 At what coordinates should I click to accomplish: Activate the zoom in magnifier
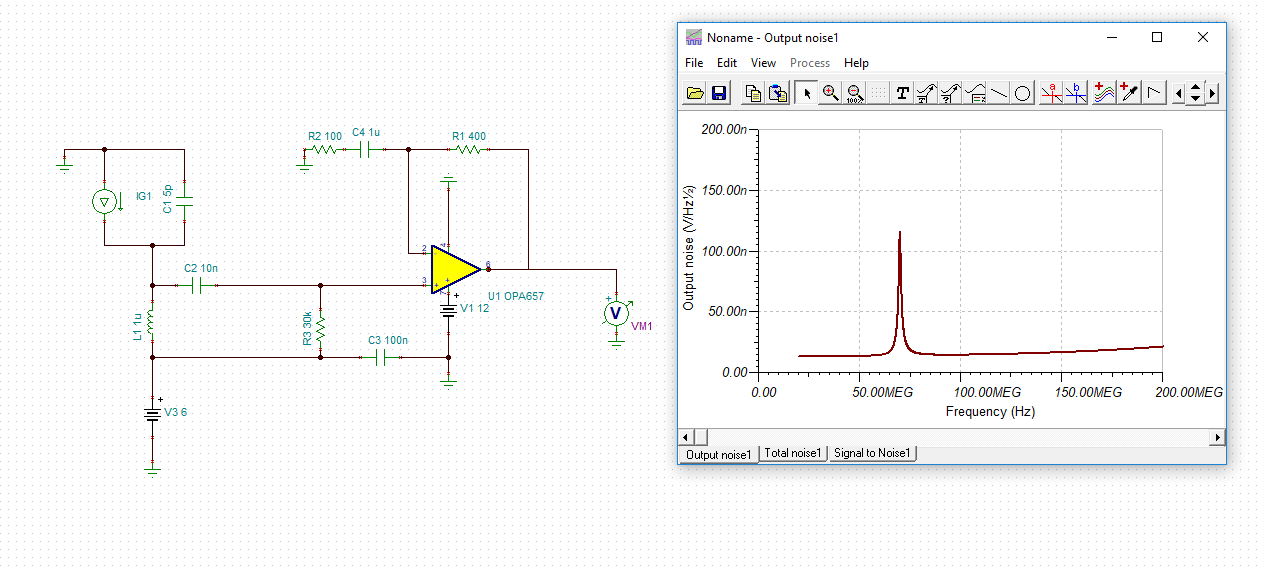(830, 93)
